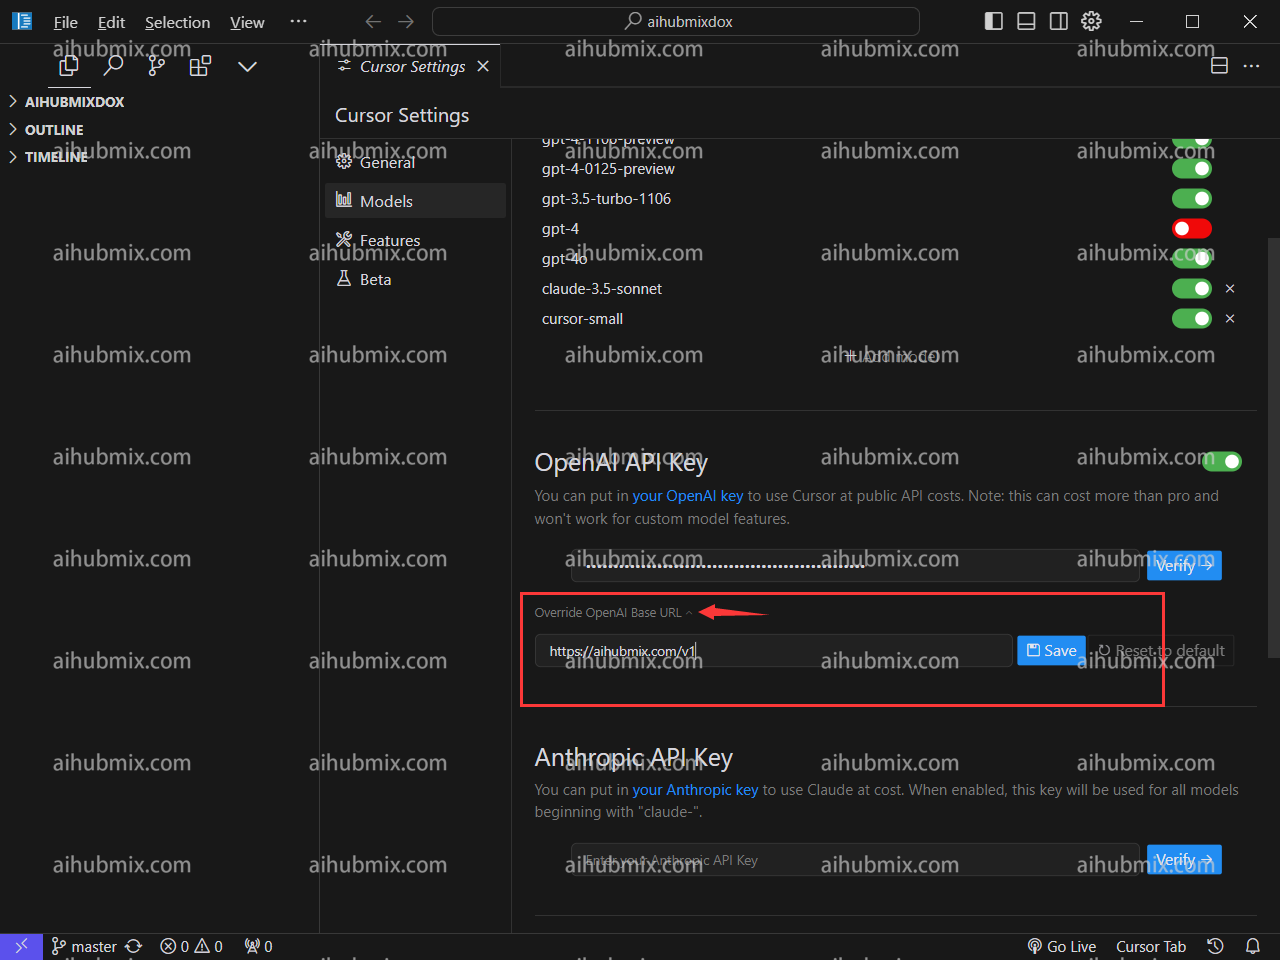Click the ports forwarded indicator
This screenshot has height=960, width=1280.
point(258,946)
